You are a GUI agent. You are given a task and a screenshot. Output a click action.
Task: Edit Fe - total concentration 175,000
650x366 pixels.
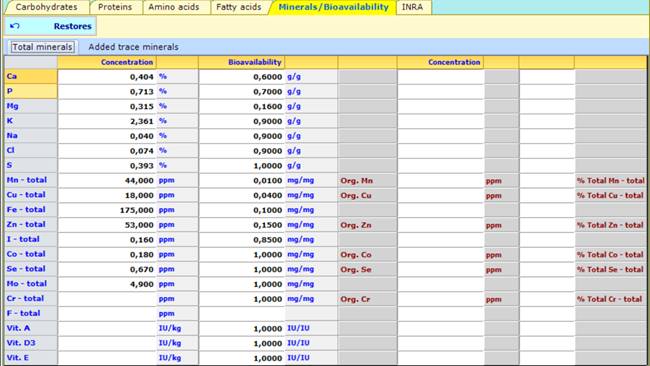(x=107, y=210)
